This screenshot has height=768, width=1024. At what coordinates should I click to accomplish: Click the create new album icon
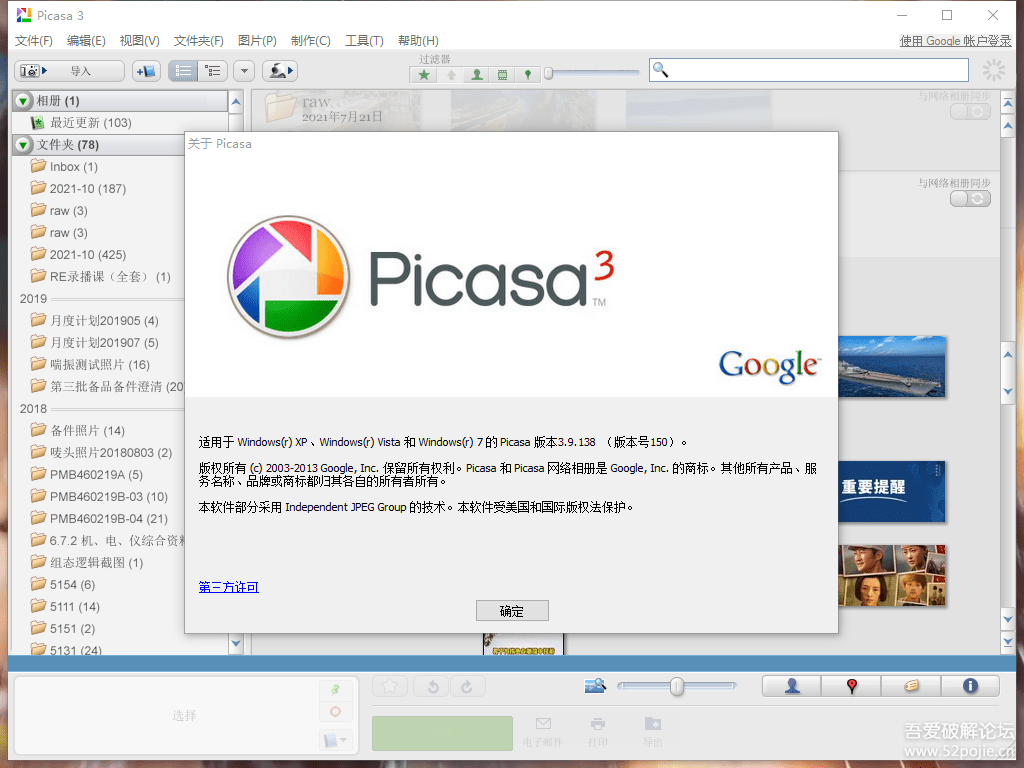tap(146, 71)
